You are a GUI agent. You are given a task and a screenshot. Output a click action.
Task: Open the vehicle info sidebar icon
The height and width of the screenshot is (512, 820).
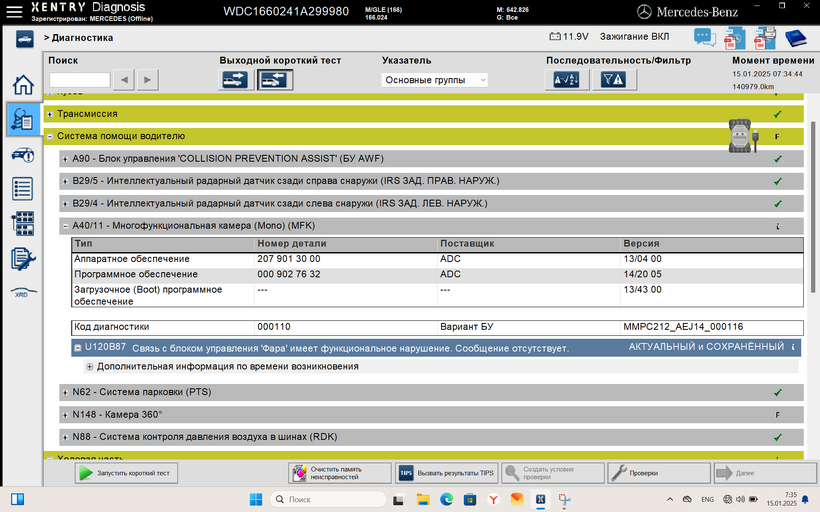22,155
